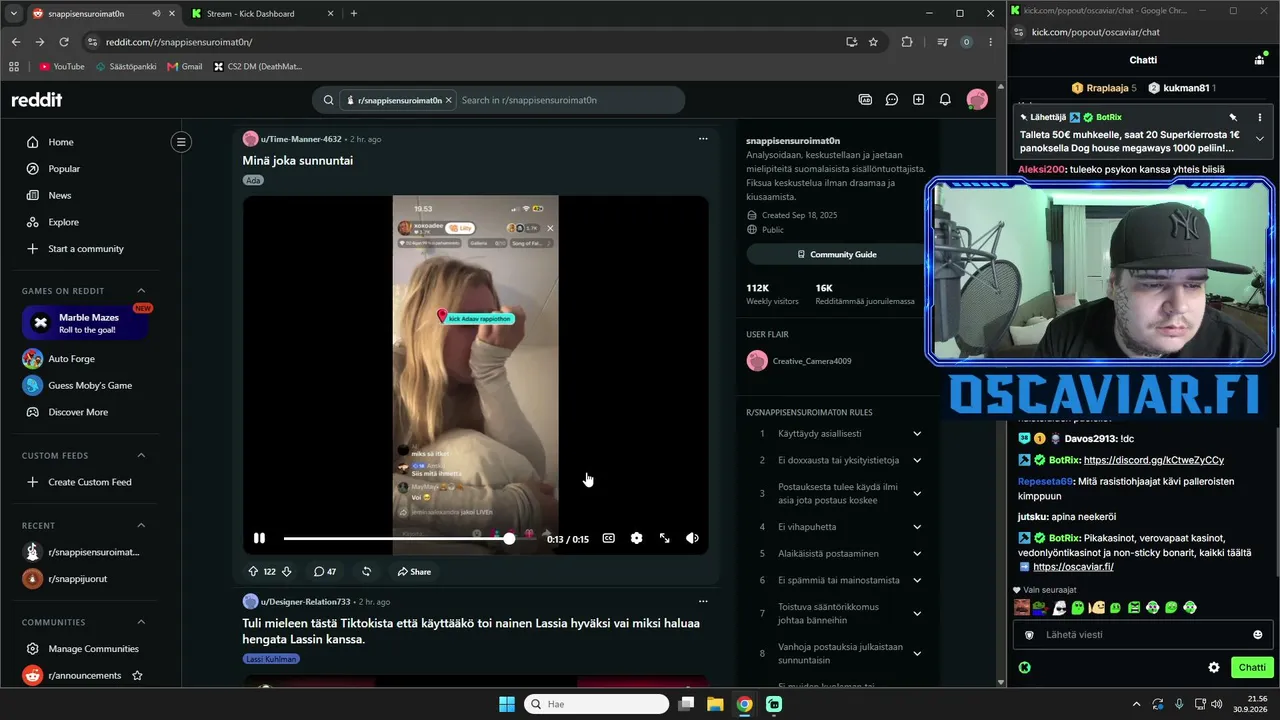
Task: Open Reddit notifications bell
Action: tap(945, 100)
